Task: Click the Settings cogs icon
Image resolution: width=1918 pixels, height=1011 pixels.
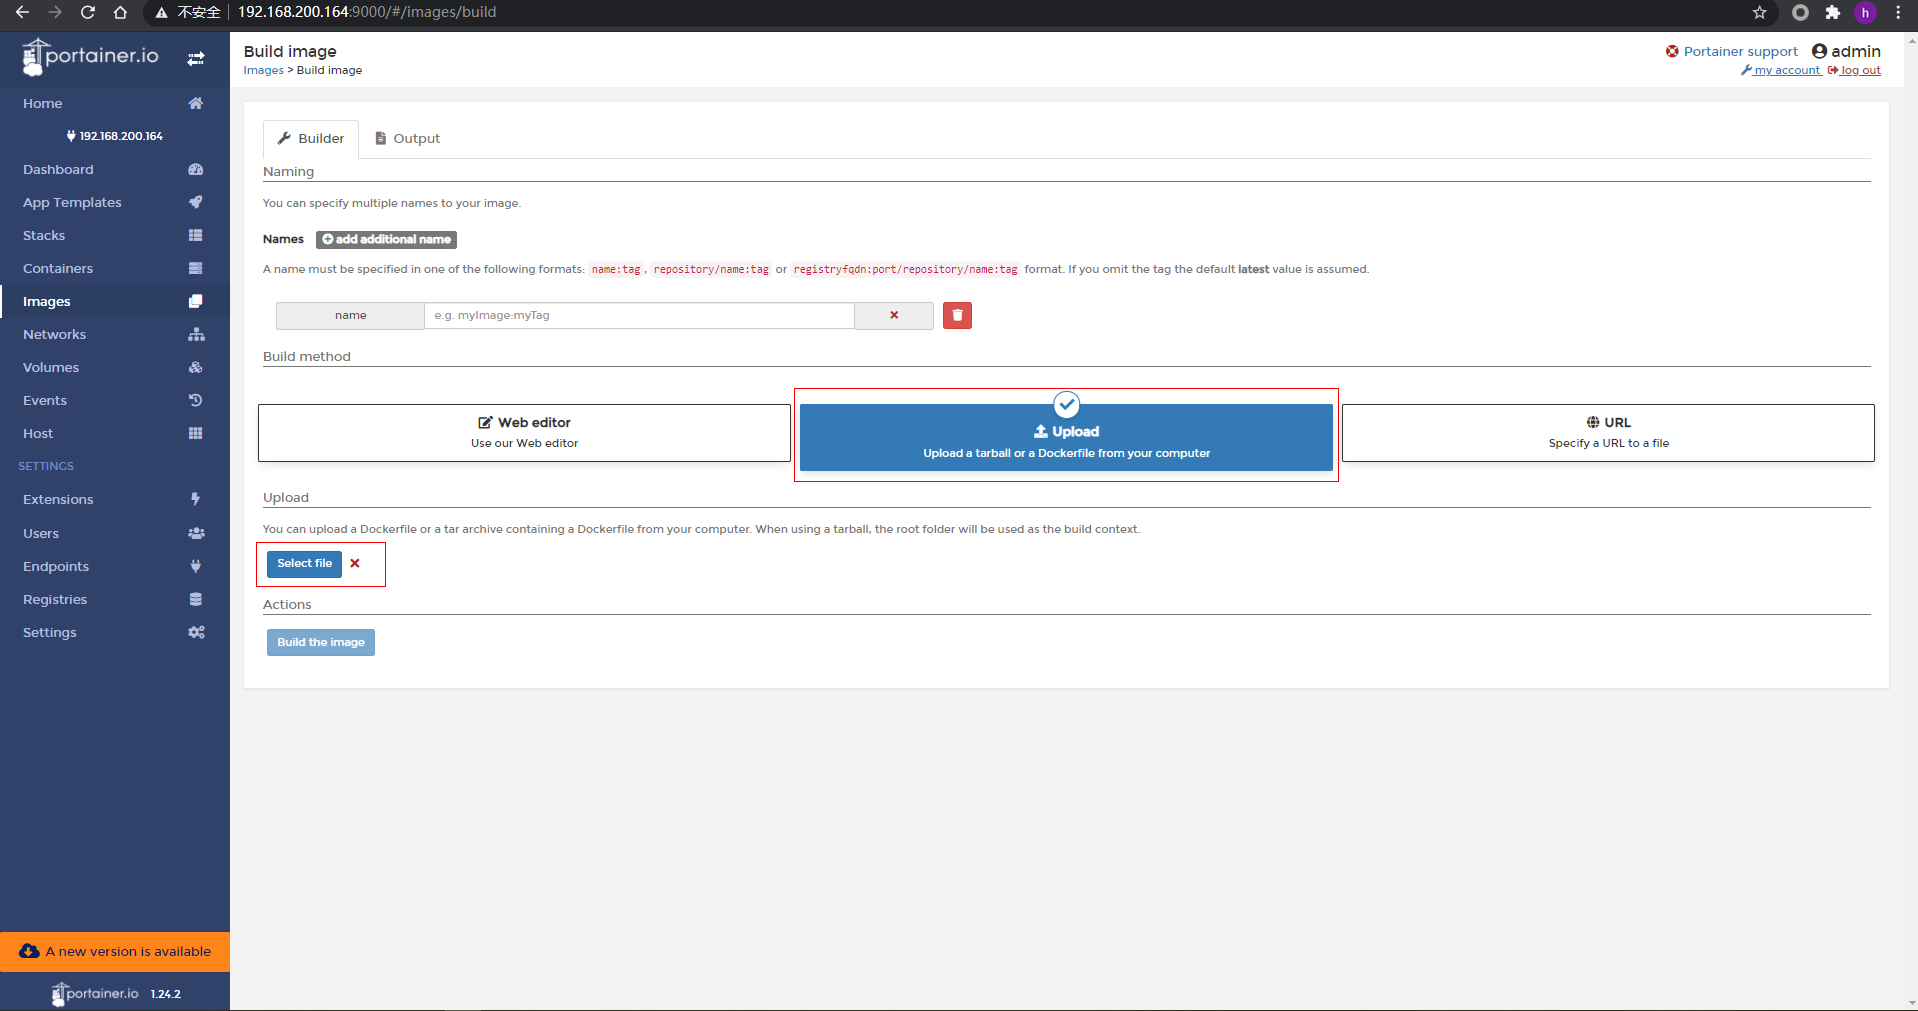Action: 196,632
